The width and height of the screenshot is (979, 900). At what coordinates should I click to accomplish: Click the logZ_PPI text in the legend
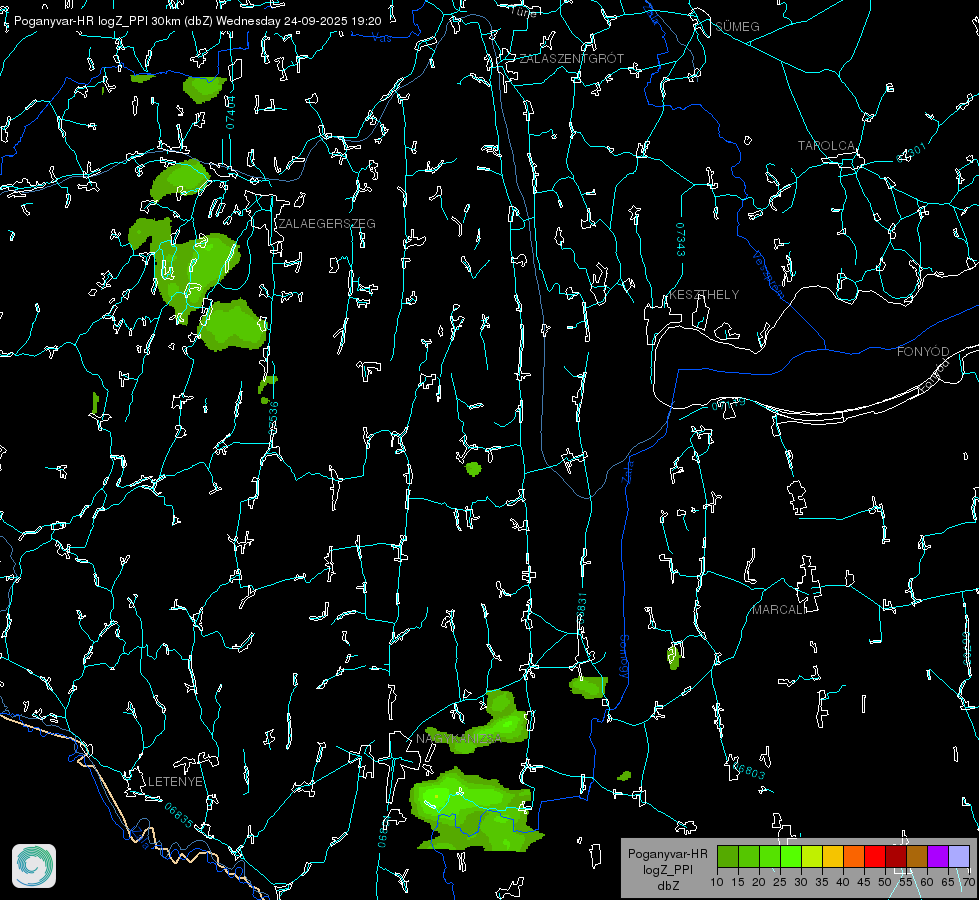click(667, 869)
